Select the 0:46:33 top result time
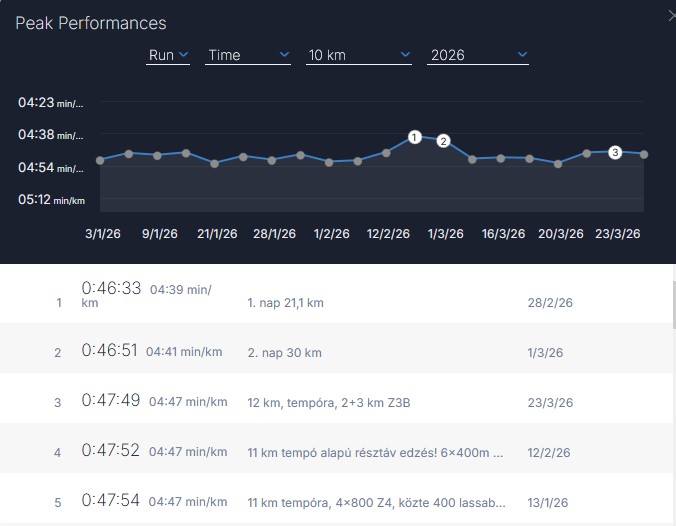The width and height of the screenshot is (676, 526). coord(111,288)
